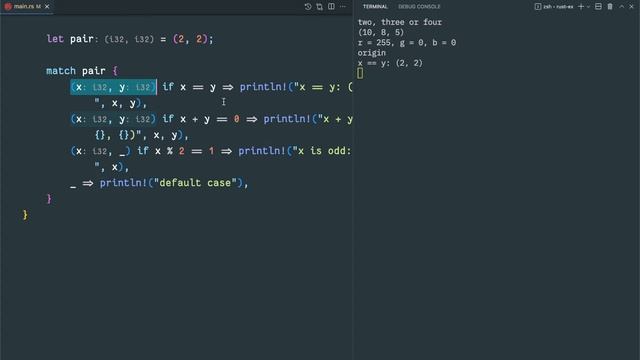Kill terminal with trash icon
Viewport: 640px width, 360px height.
(x=610, y=7)
